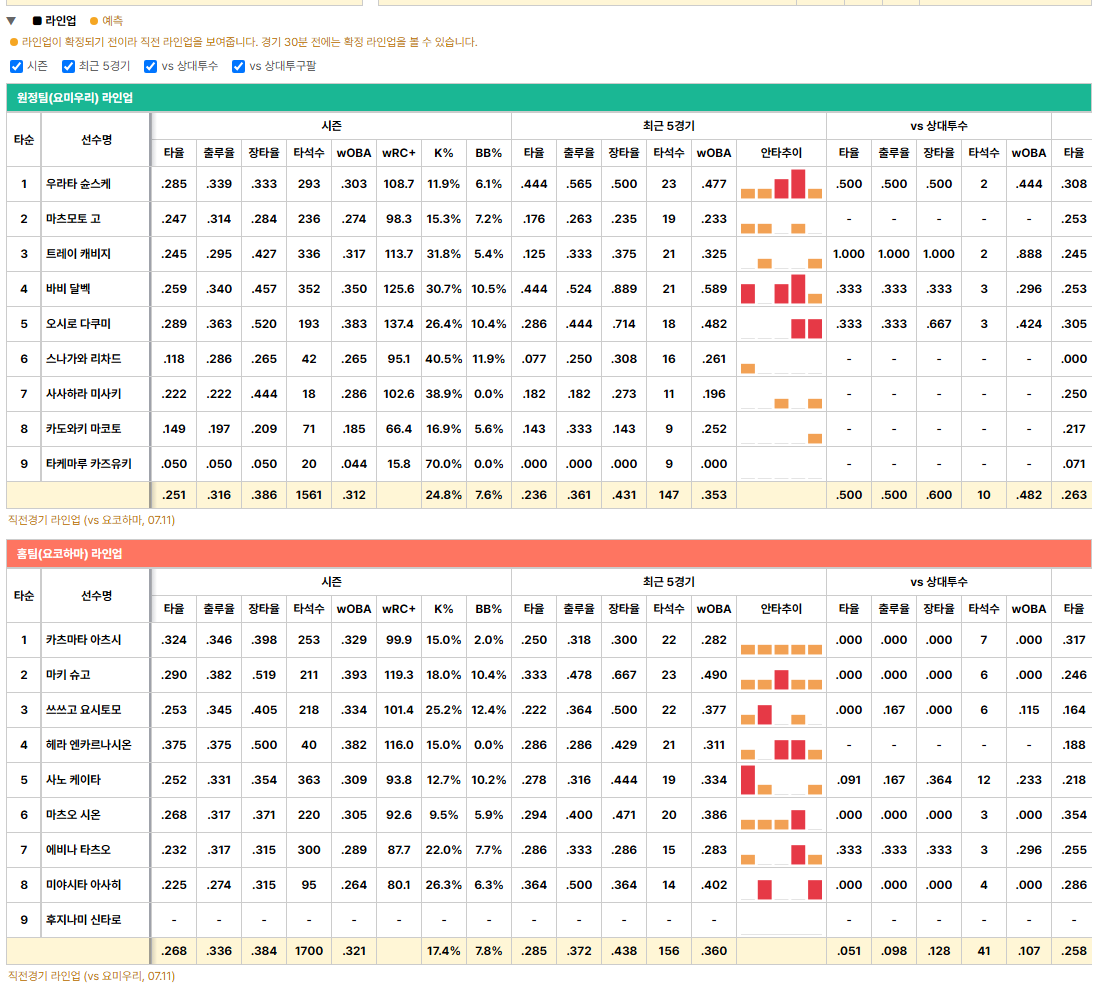View 사노 케이타 hit trend chart

click(x=781, y=780)
